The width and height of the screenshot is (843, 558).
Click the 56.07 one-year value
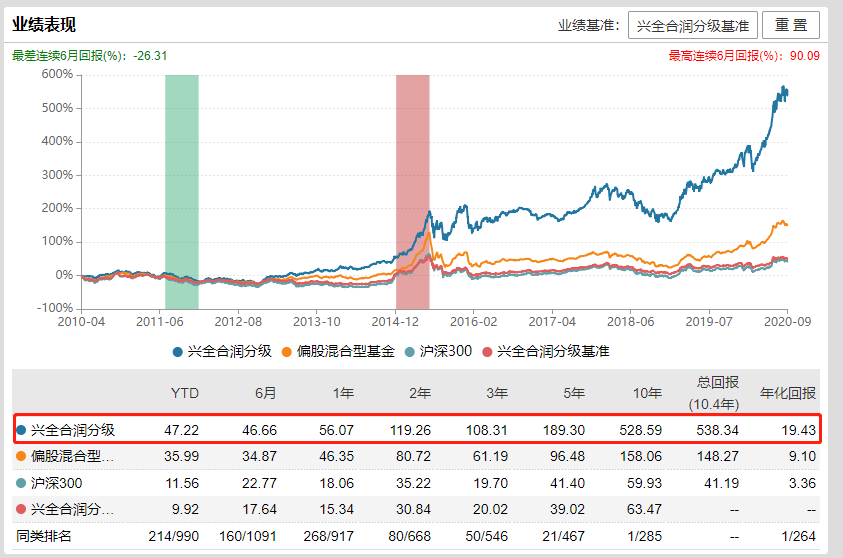coord(337,431)
